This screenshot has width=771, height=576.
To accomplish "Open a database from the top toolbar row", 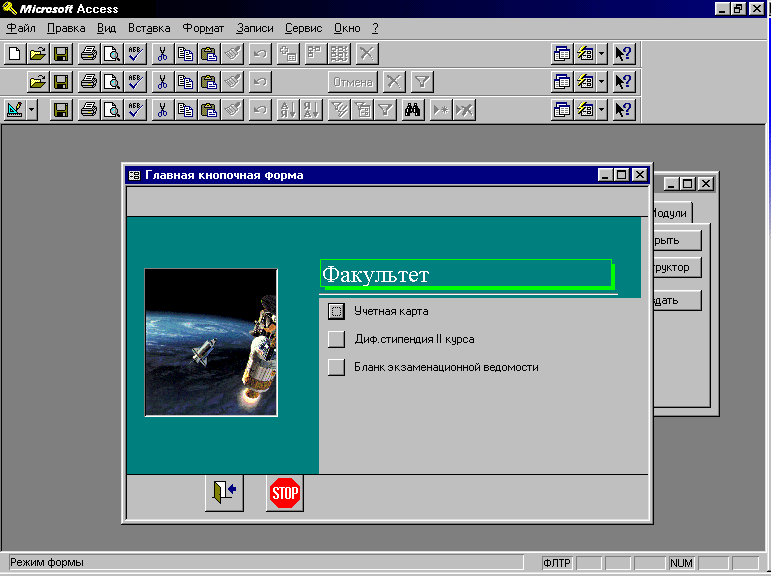I will (x=38, y=54).
